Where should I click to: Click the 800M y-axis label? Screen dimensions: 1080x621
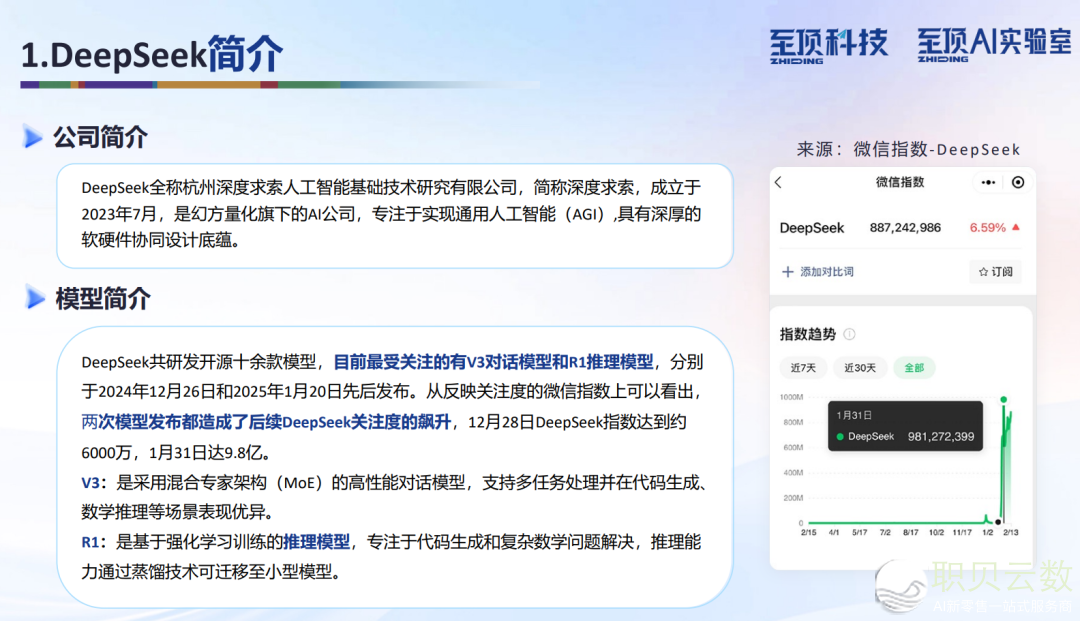[x=793, y=422]
